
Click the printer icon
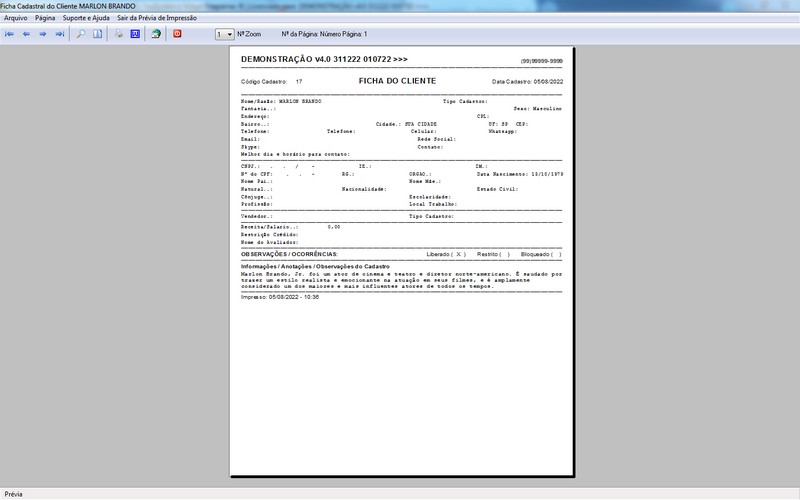[118, 34]
